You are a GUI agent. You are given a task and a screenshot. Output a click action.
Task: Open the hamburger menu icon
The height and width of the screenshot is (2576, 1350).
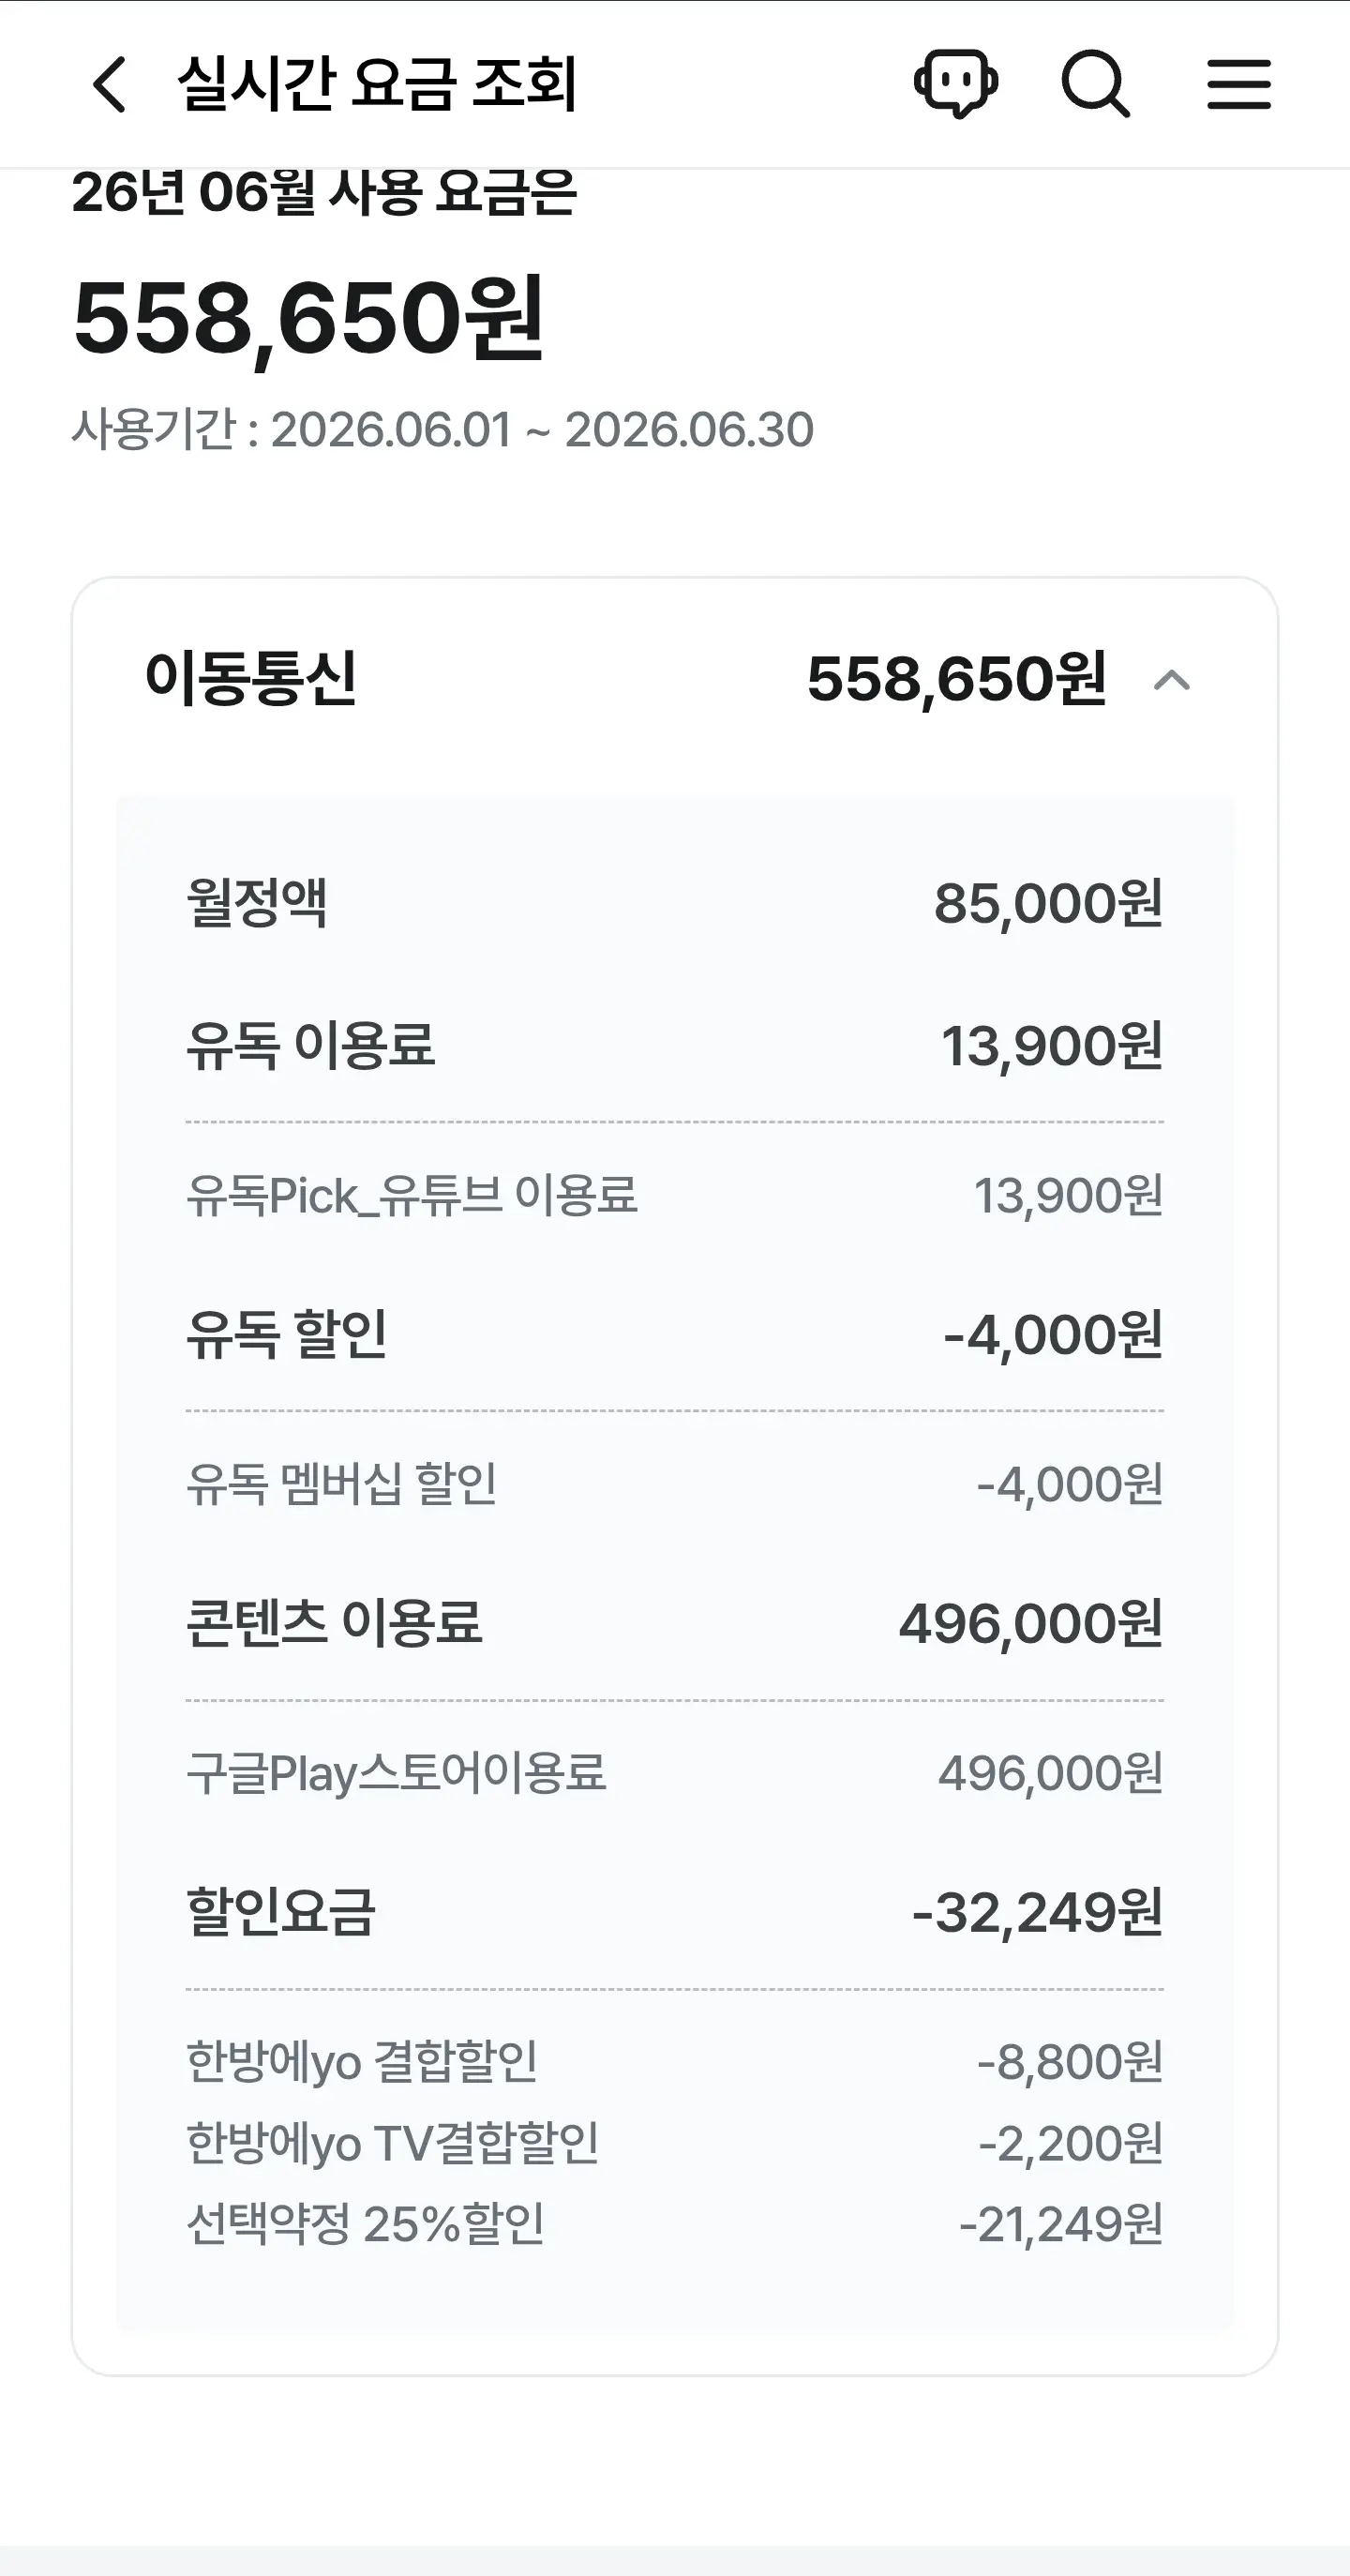point(1239,84)
